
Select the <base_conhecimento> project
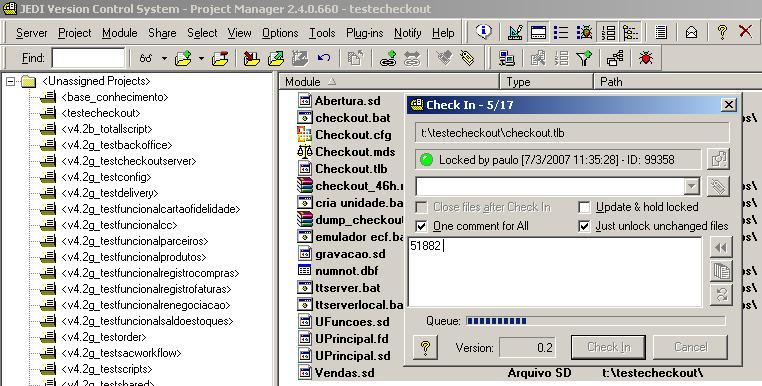point(115,97)
